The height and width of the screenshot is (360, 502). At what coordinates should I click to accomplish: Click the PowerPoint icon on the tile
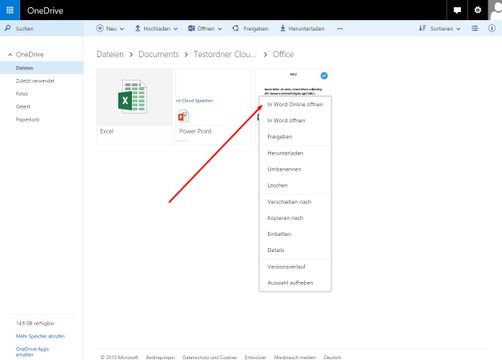183,116
